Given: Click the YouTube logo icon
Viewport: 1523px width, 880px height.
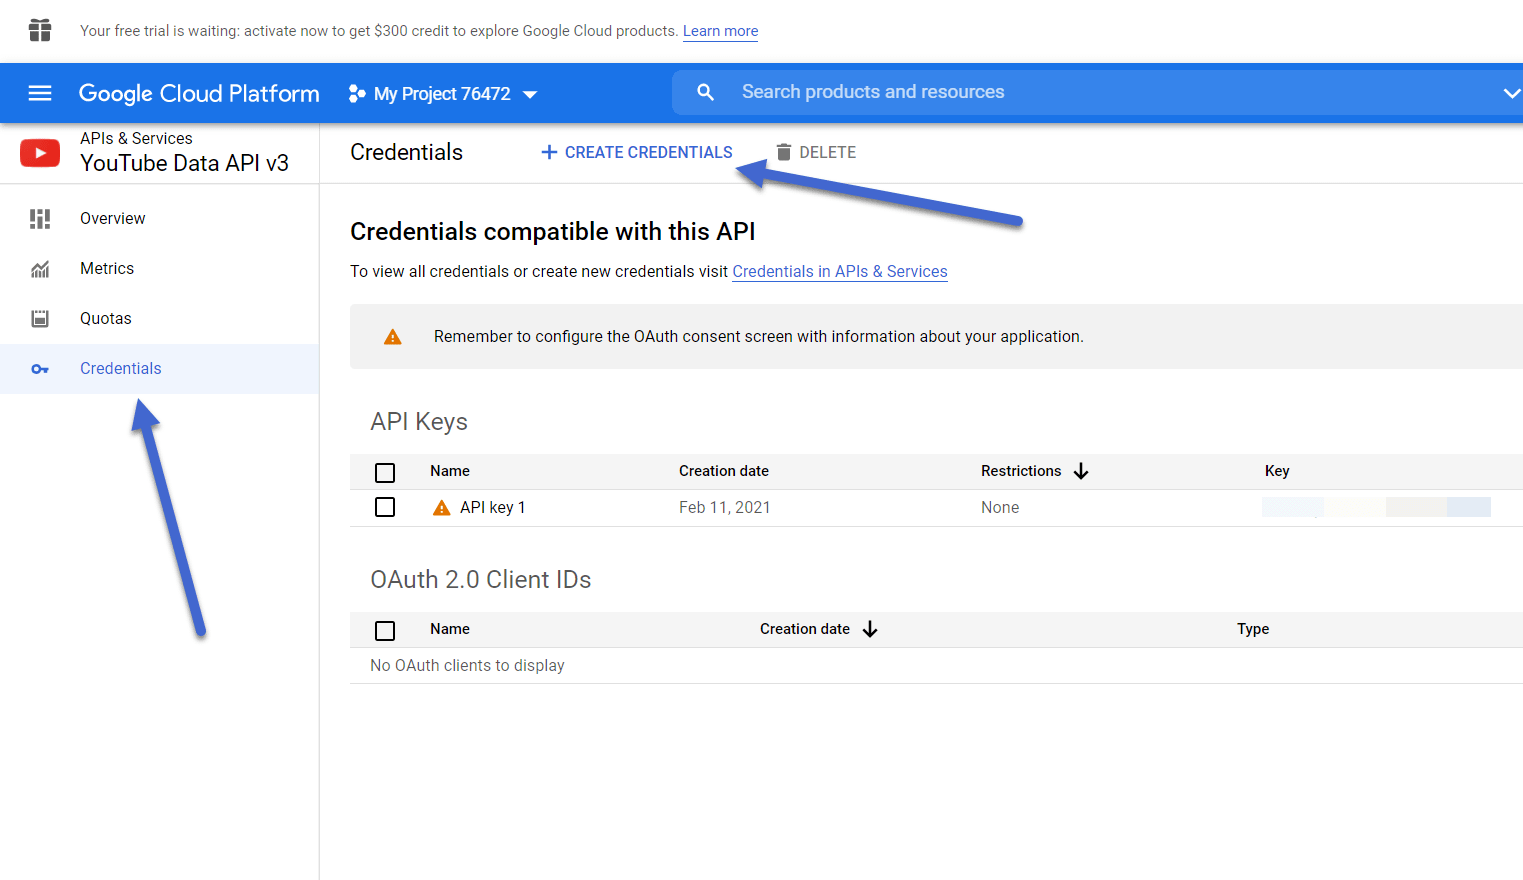Looking at the screenshot, I should [40, 153].
